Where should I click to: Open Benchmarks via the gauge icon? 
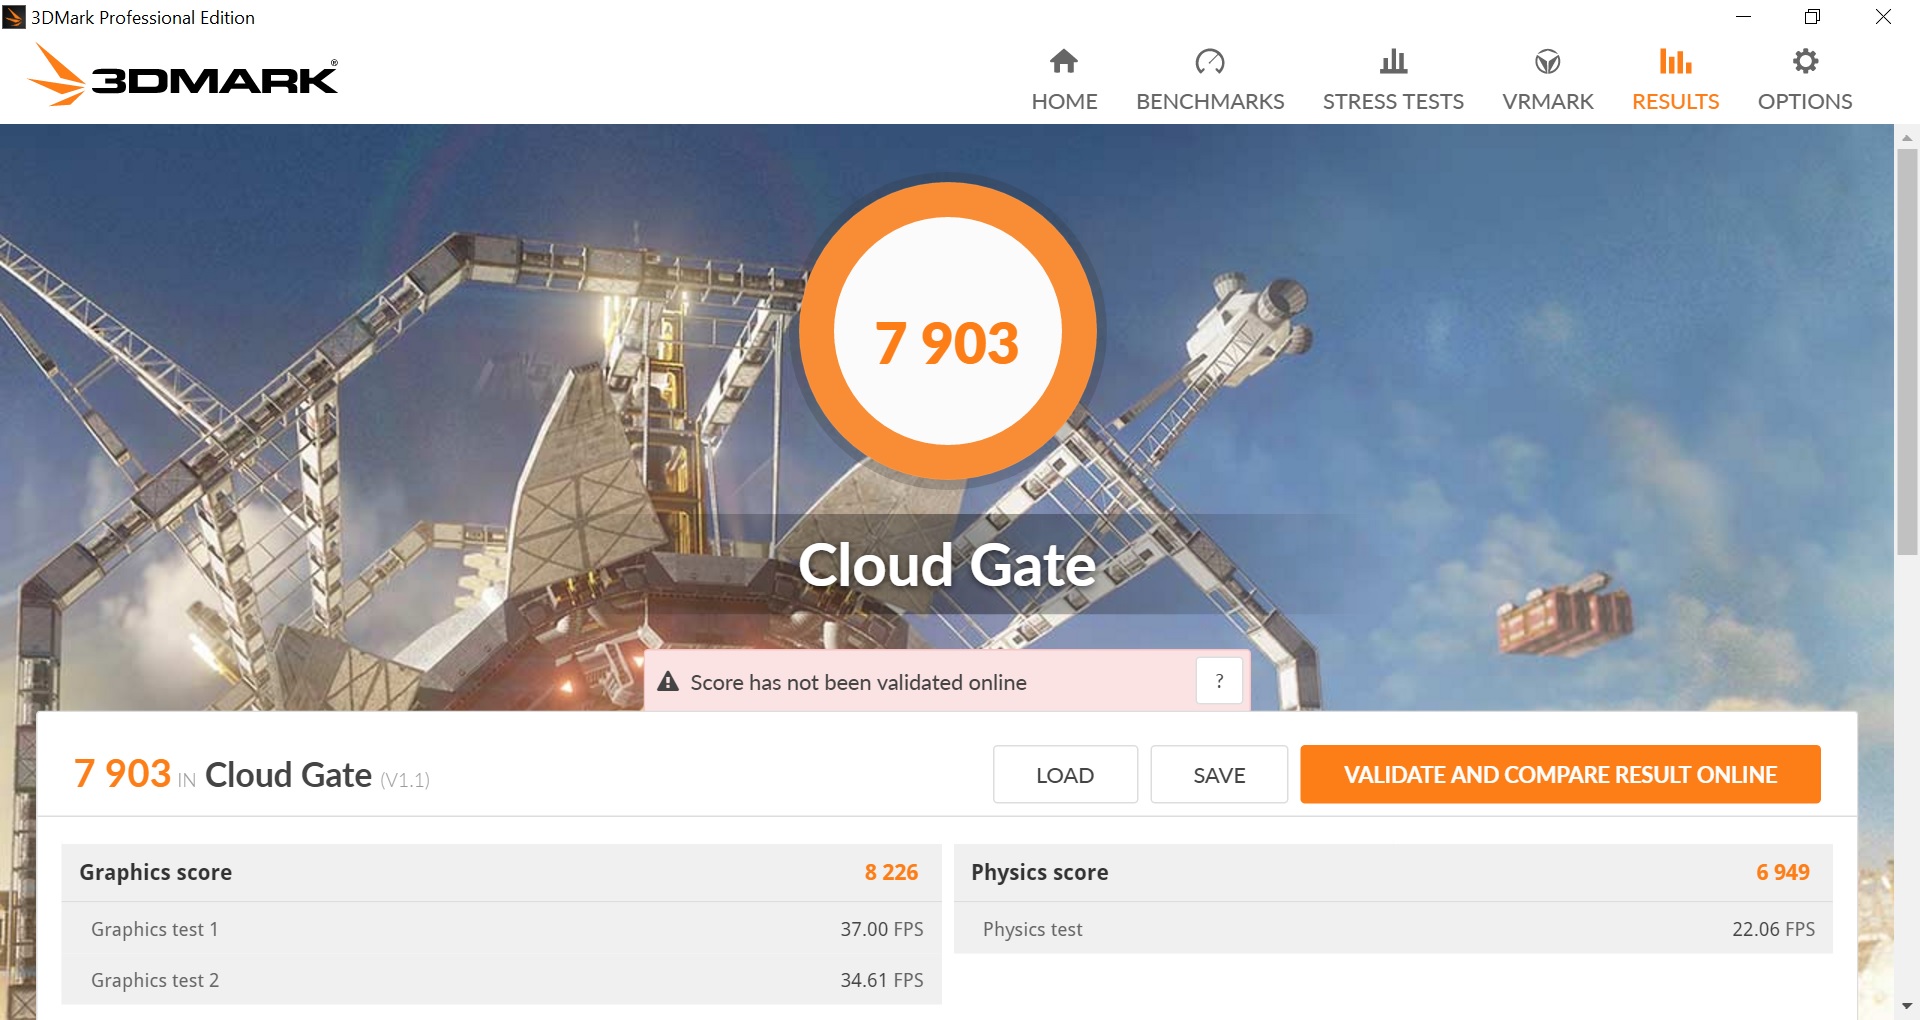[x=1210, y=62]
